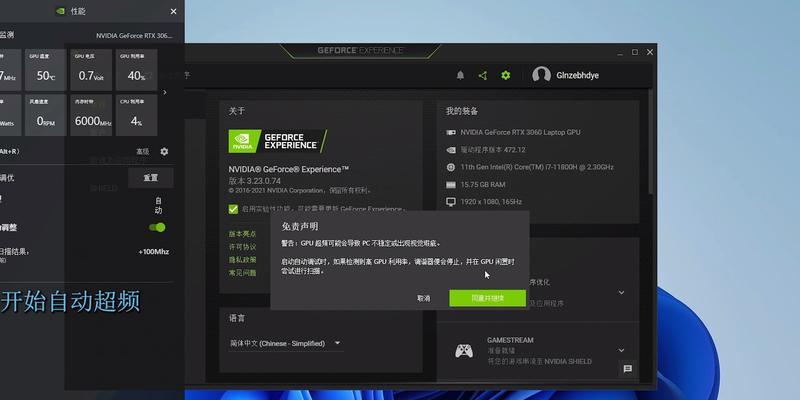
Task: Click 取消 in the disclaimer dialog
Action: (x=423, y=298)
